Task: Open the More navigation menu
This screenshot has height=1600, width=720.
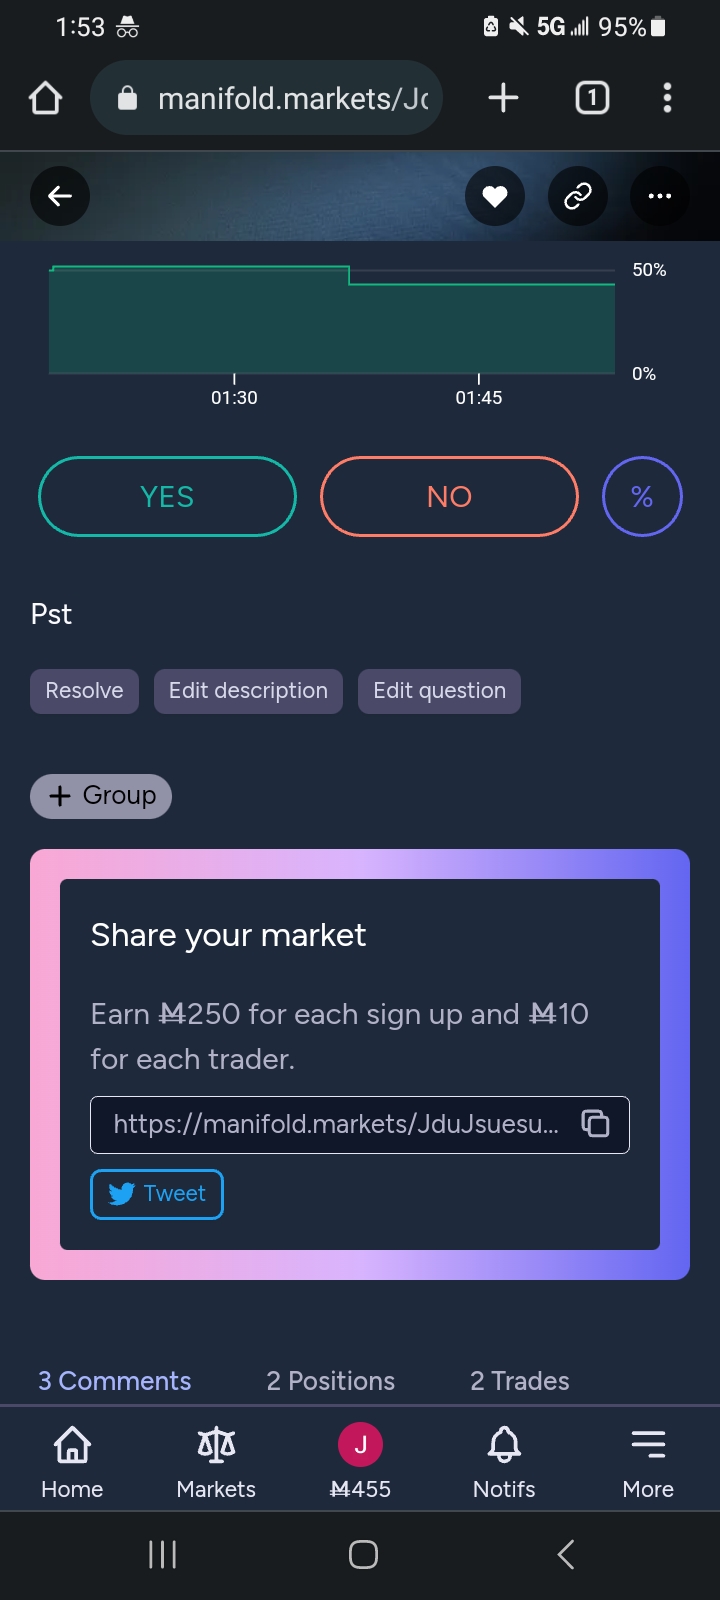Action: (x=648, y=1462)
